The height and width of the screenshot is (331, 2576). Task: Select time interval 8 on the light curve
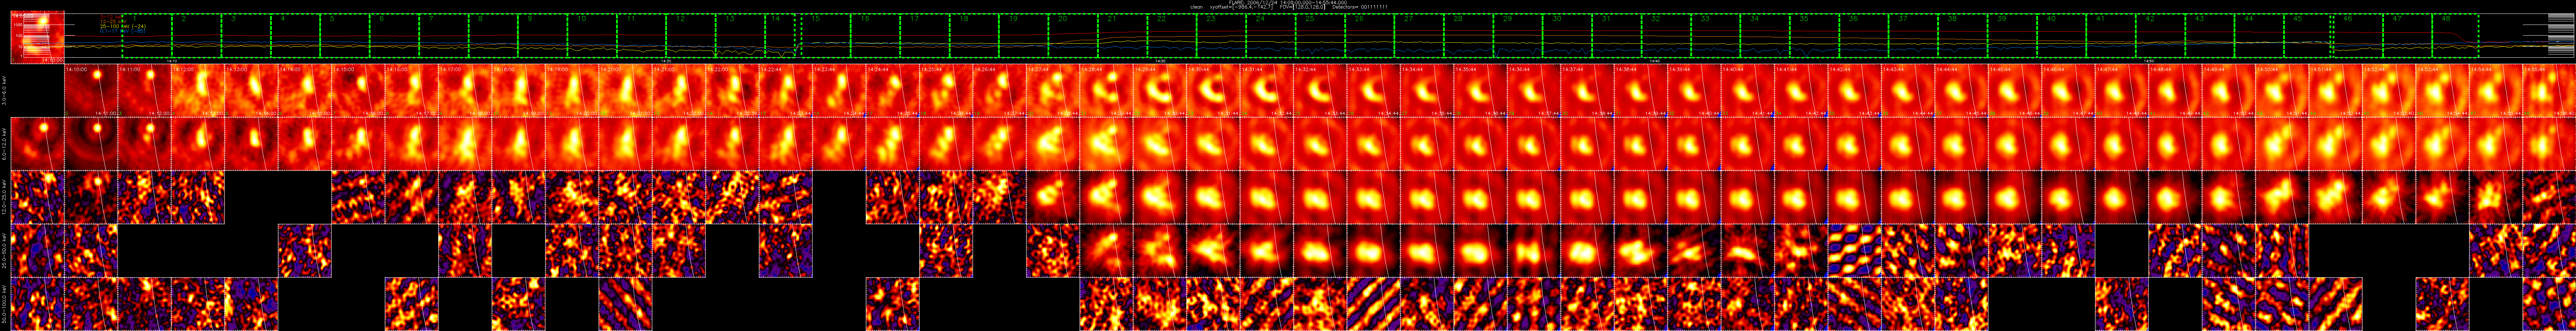[x=493, y=36]
